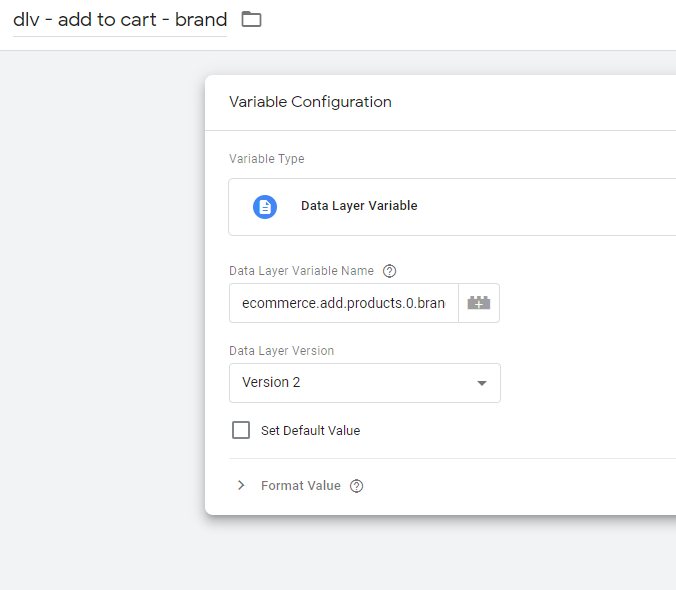Click the Variable Configuration heading
This screenshot has width=676, height=590.
pos(310,102)
